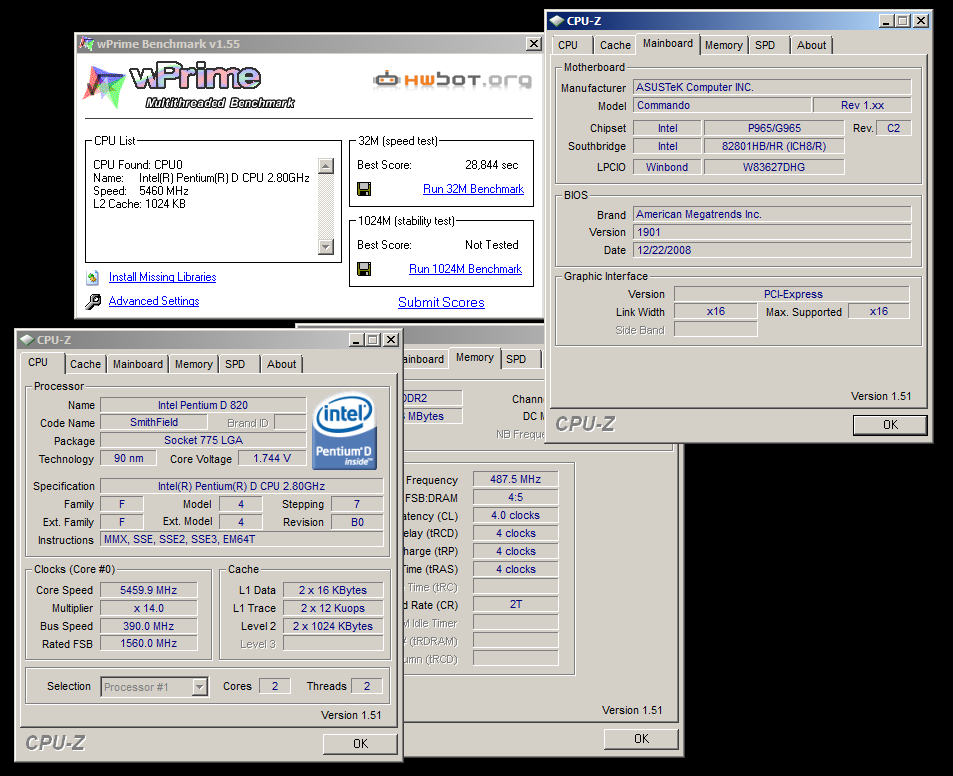The width and height of the screenshot is (953, 776).
Task: Switch to Cache tab in CPU window
Action: point(85,364)
